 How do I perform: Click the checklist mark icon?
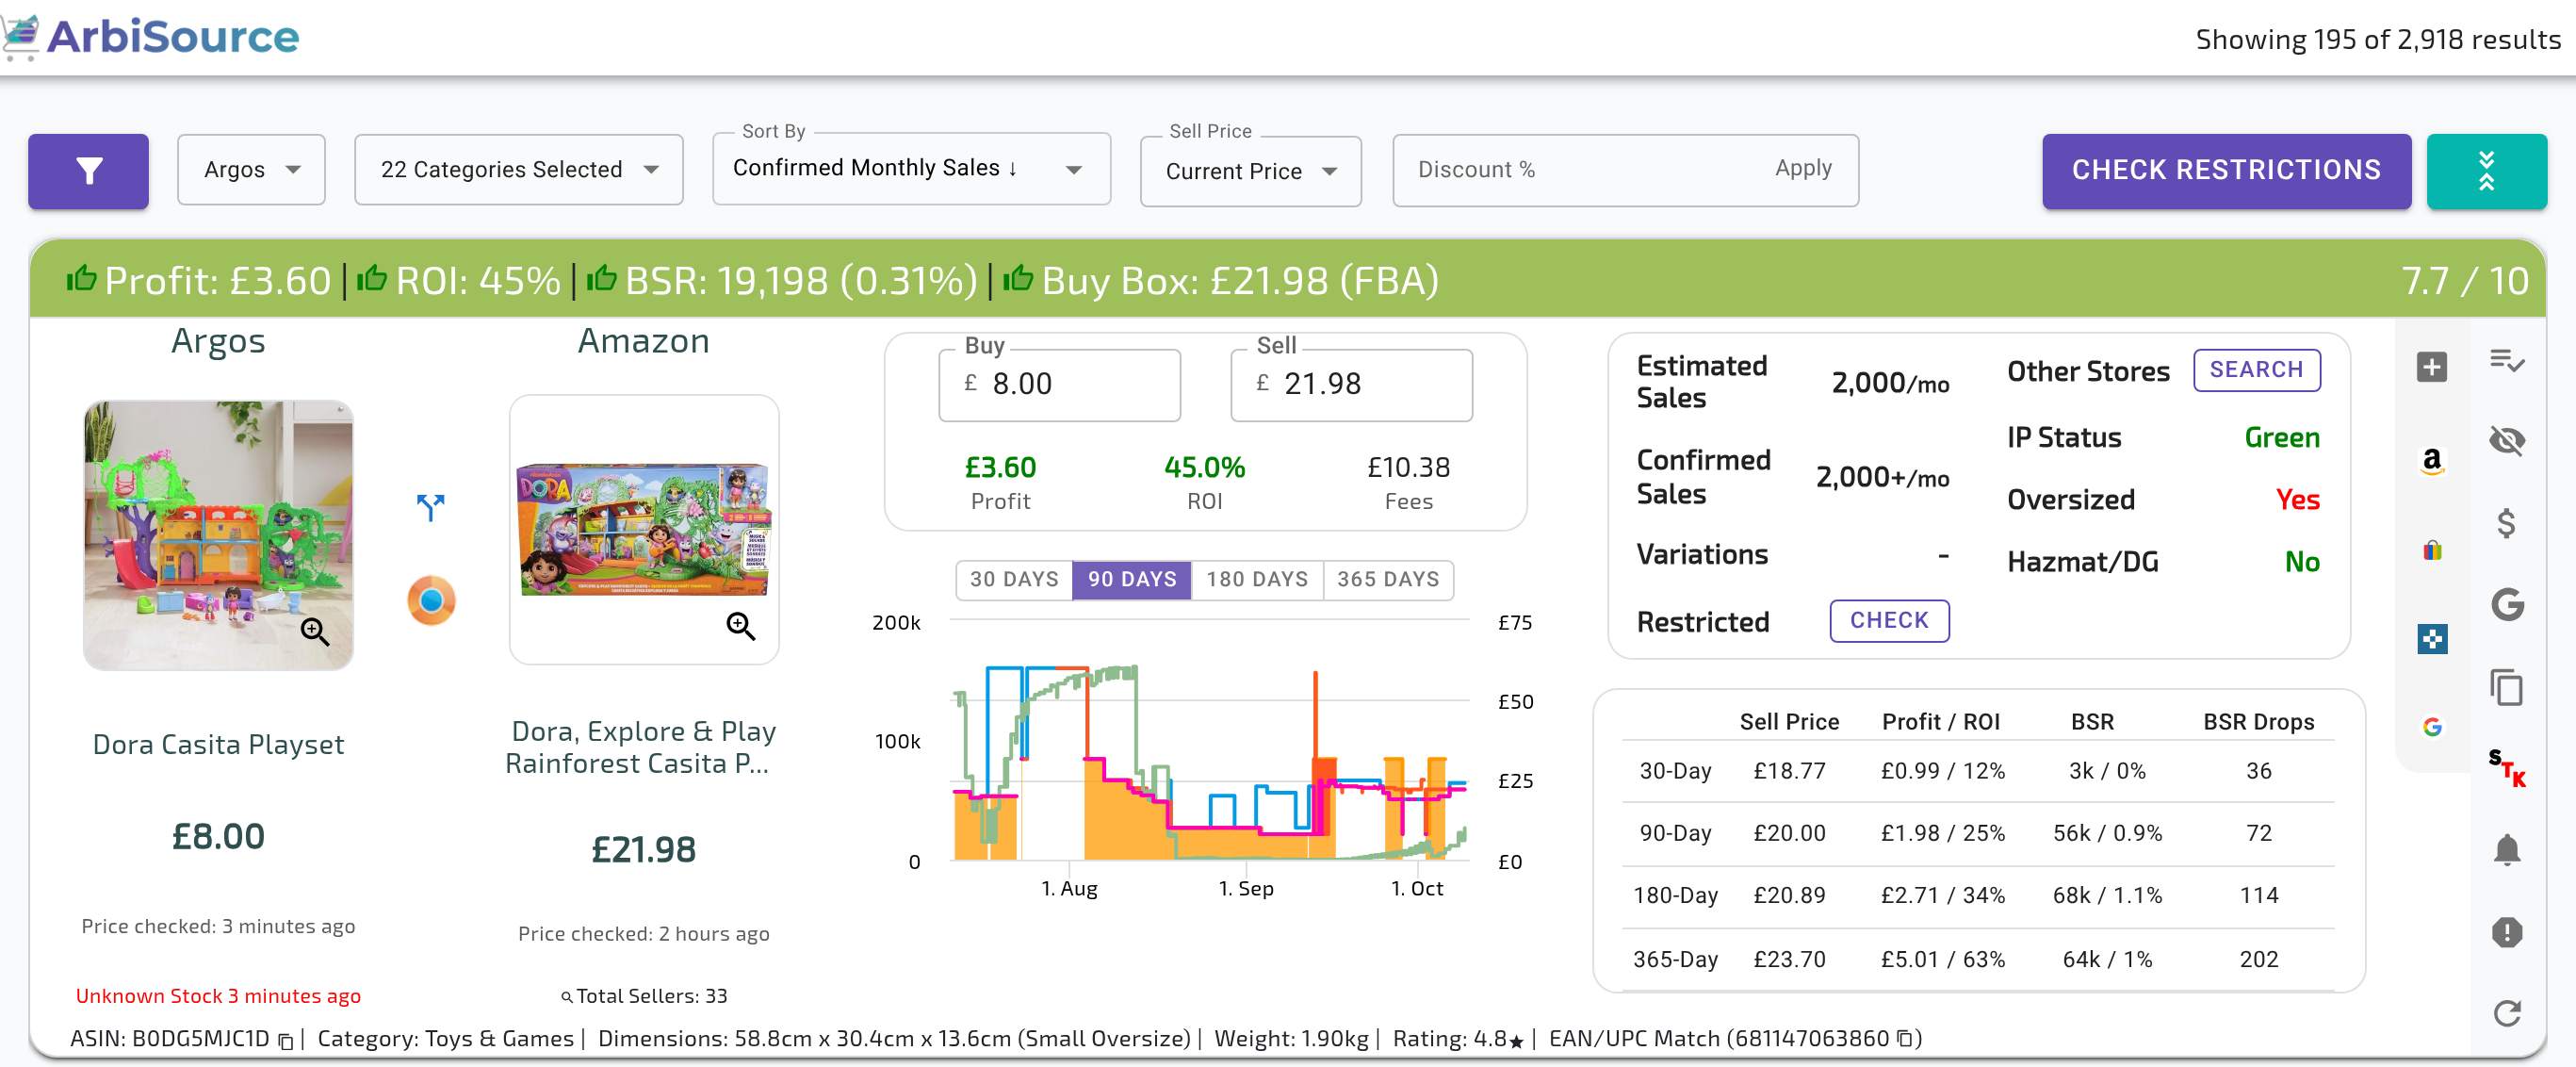point(2507,359)
